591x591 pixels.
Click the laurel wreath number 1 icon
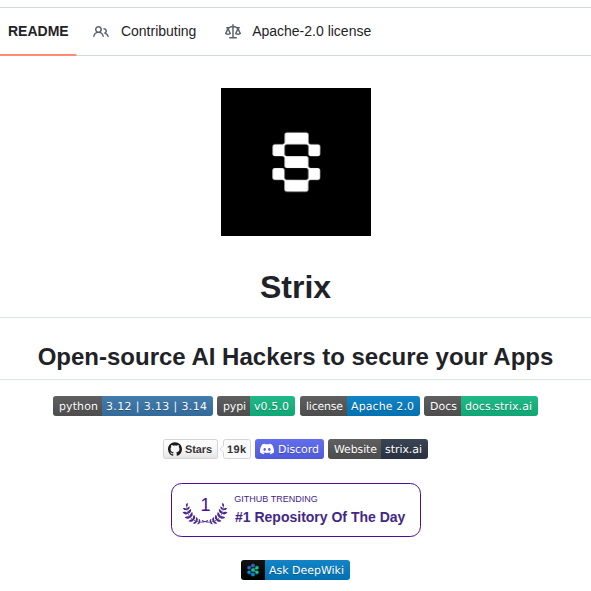point(205,510)
